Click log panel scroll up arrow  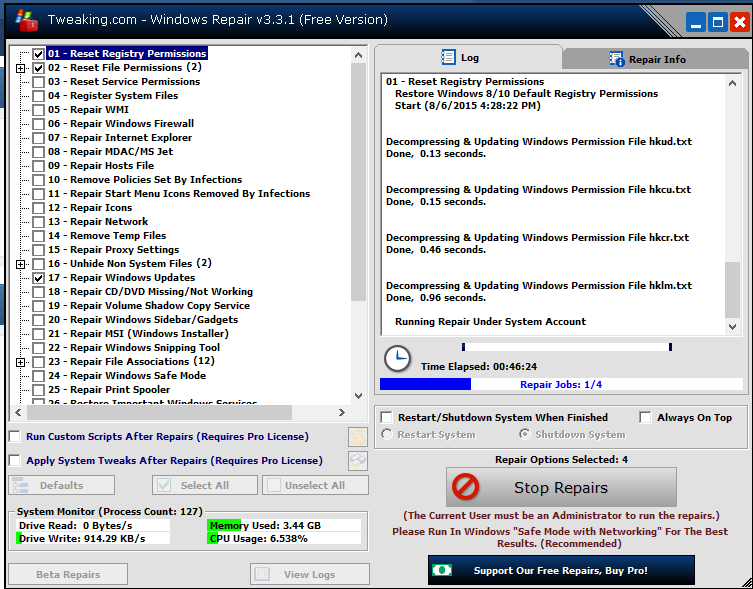coord(732,83)
